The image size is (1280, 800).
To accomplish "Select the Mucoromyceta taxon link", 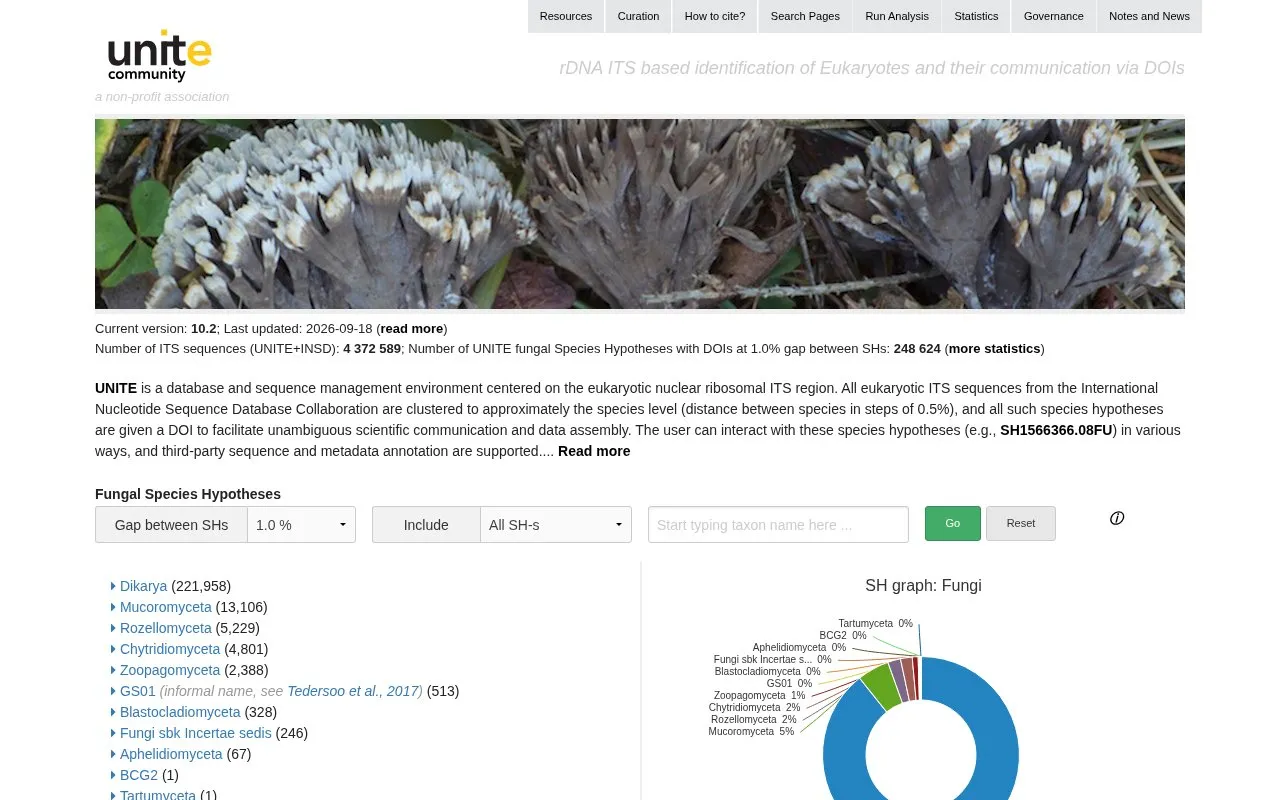I will [x=166, y=607].
